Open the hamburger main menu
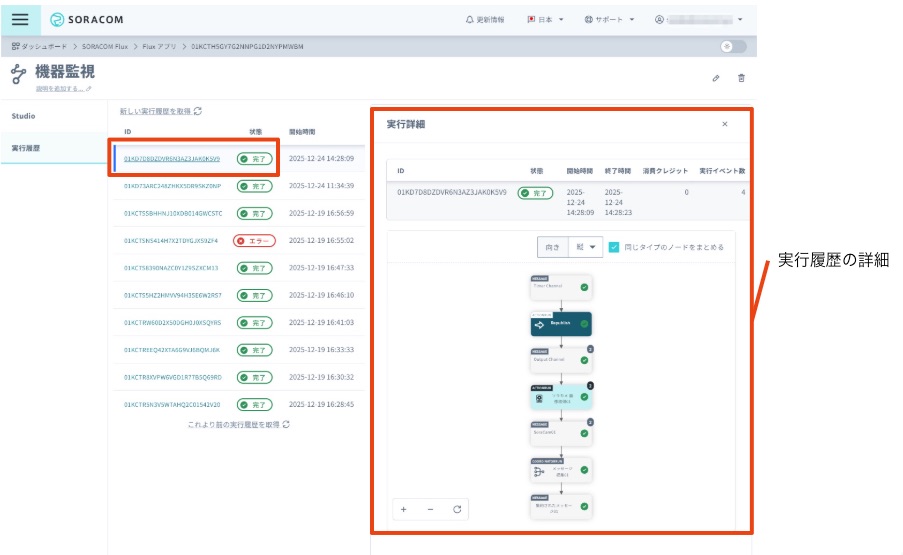903x555 pixels. click(20, 19)
